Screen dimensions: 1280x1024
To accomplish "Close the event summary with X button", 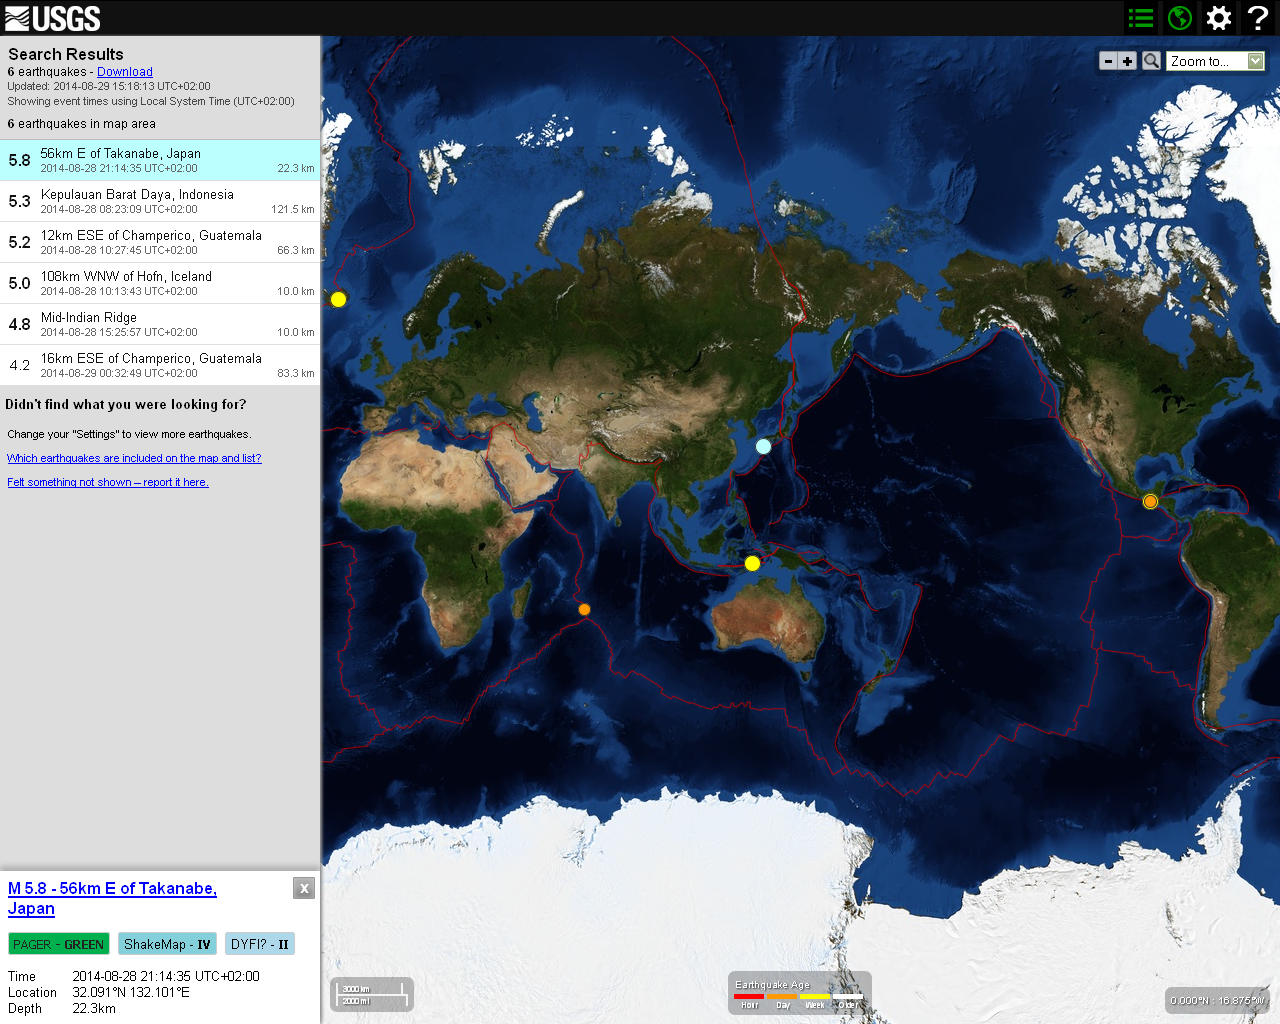I will coord(304,888).
